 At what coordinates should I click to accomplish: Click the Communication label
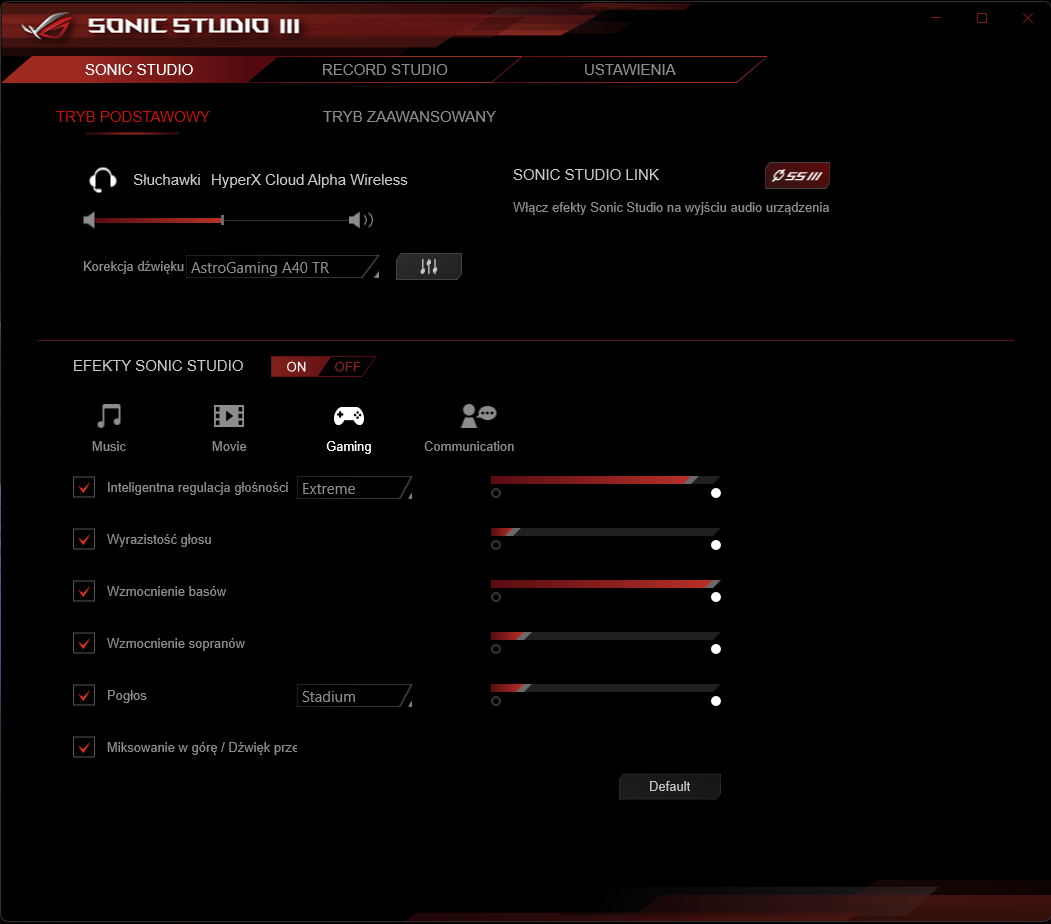point(469,446)
